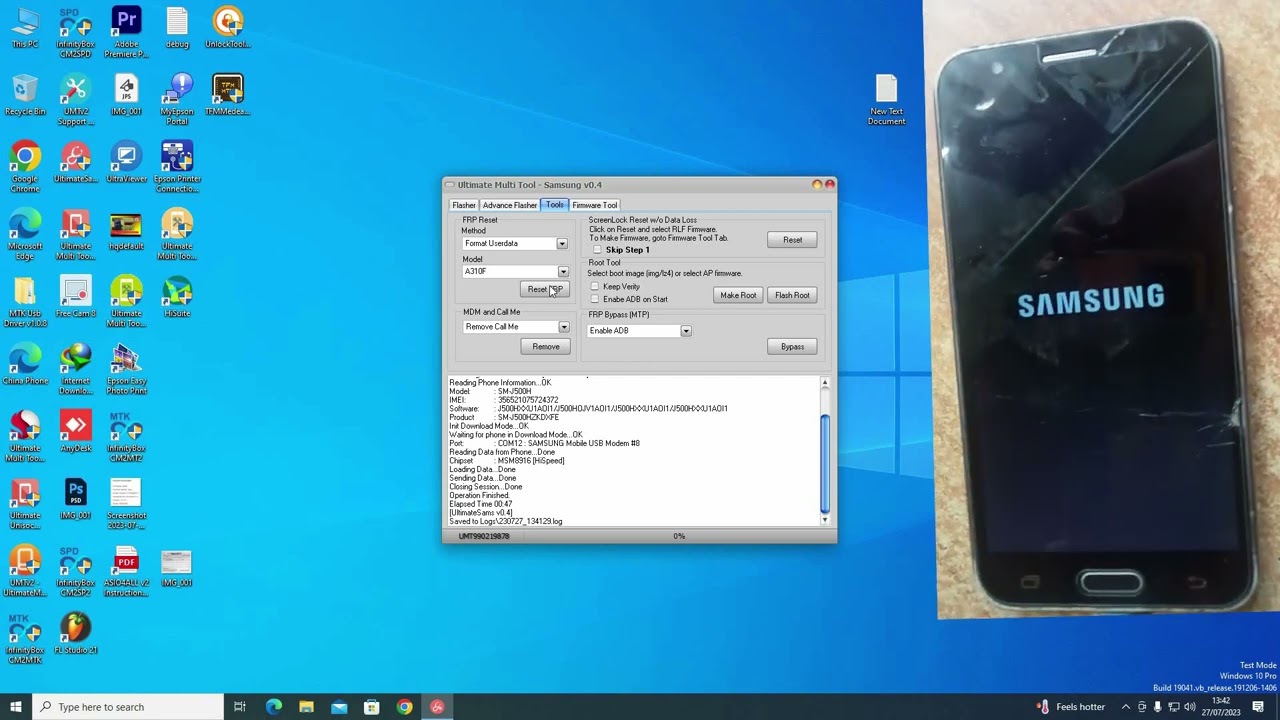Launch Microsoft Edge desktop shortcut
This screenshot has height=720, width=1280.
coord(25,234)
